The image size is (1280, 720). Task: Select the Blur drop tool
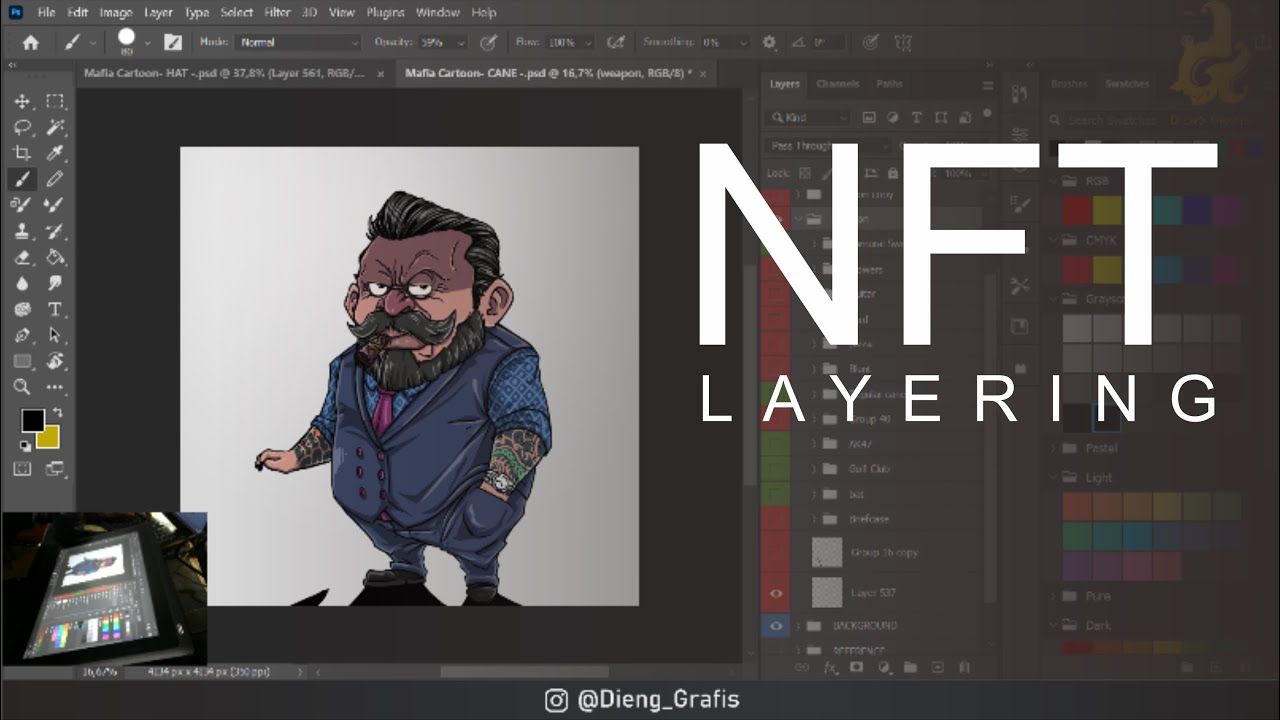(x=22, y=283)
